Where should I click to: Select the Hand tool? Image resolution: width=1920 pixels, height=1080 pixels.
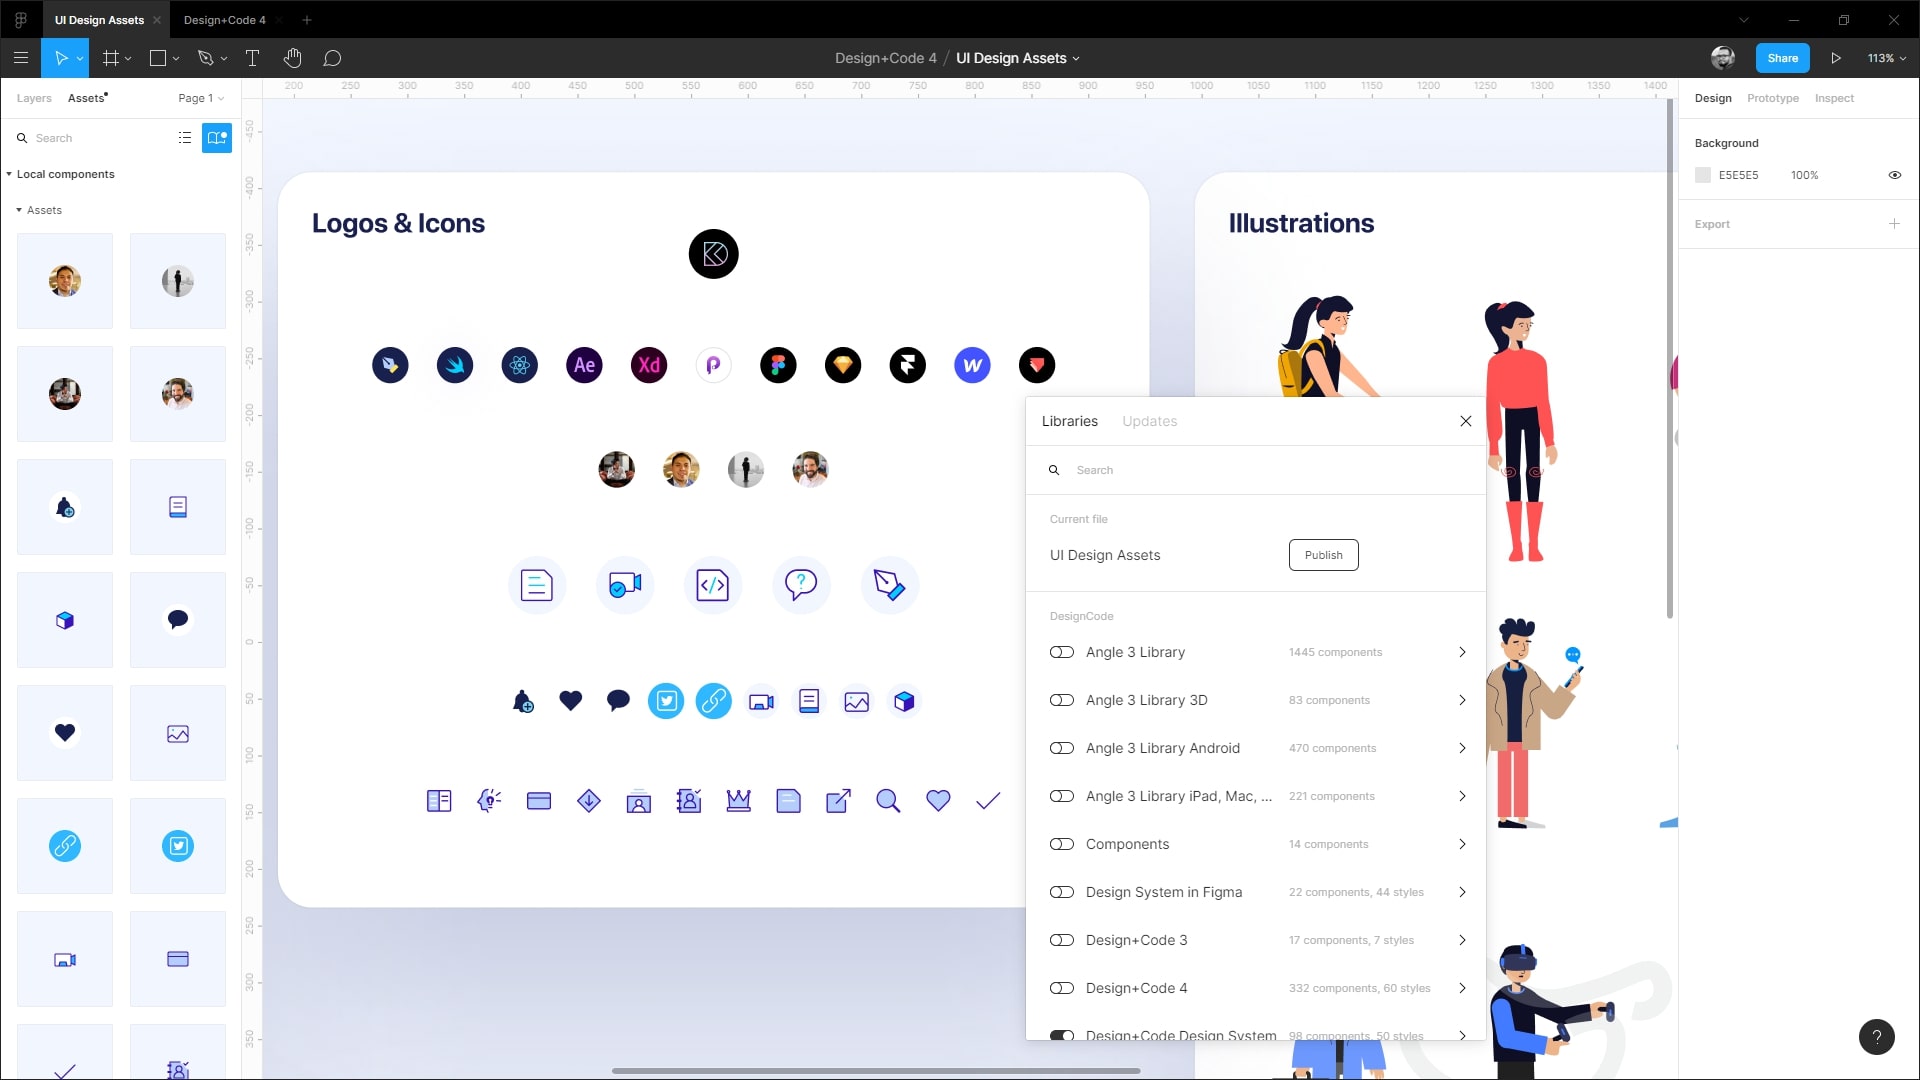click(x=292, y=58)
